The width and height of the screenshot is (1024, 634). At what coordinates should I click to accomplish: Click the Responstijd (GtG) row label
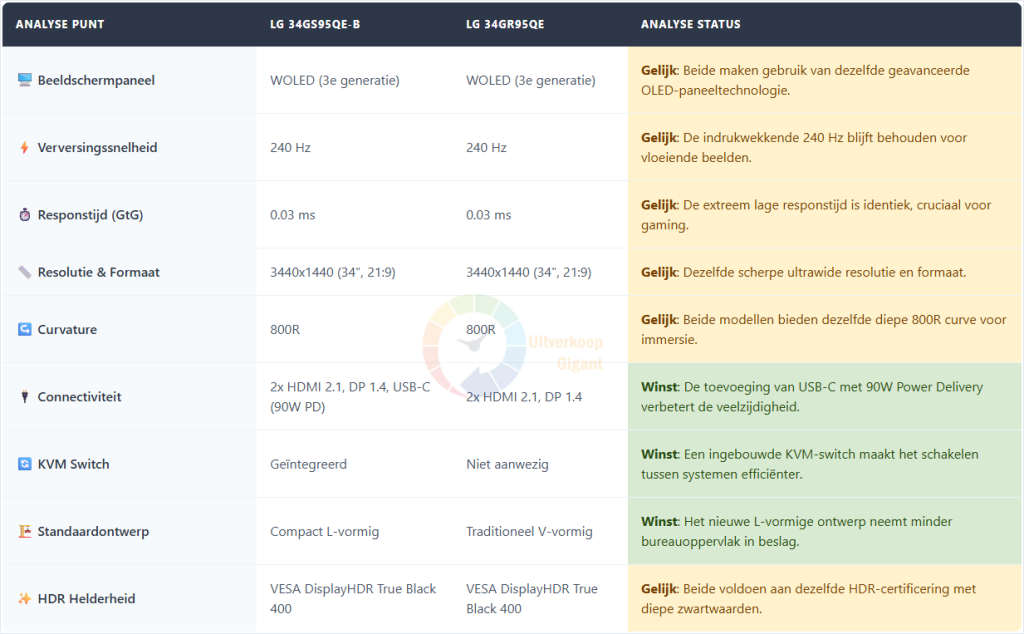coord(90,215)
